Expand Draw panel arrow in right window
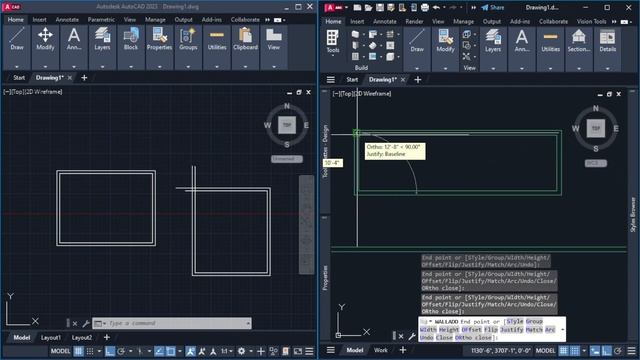 [417, 68]
